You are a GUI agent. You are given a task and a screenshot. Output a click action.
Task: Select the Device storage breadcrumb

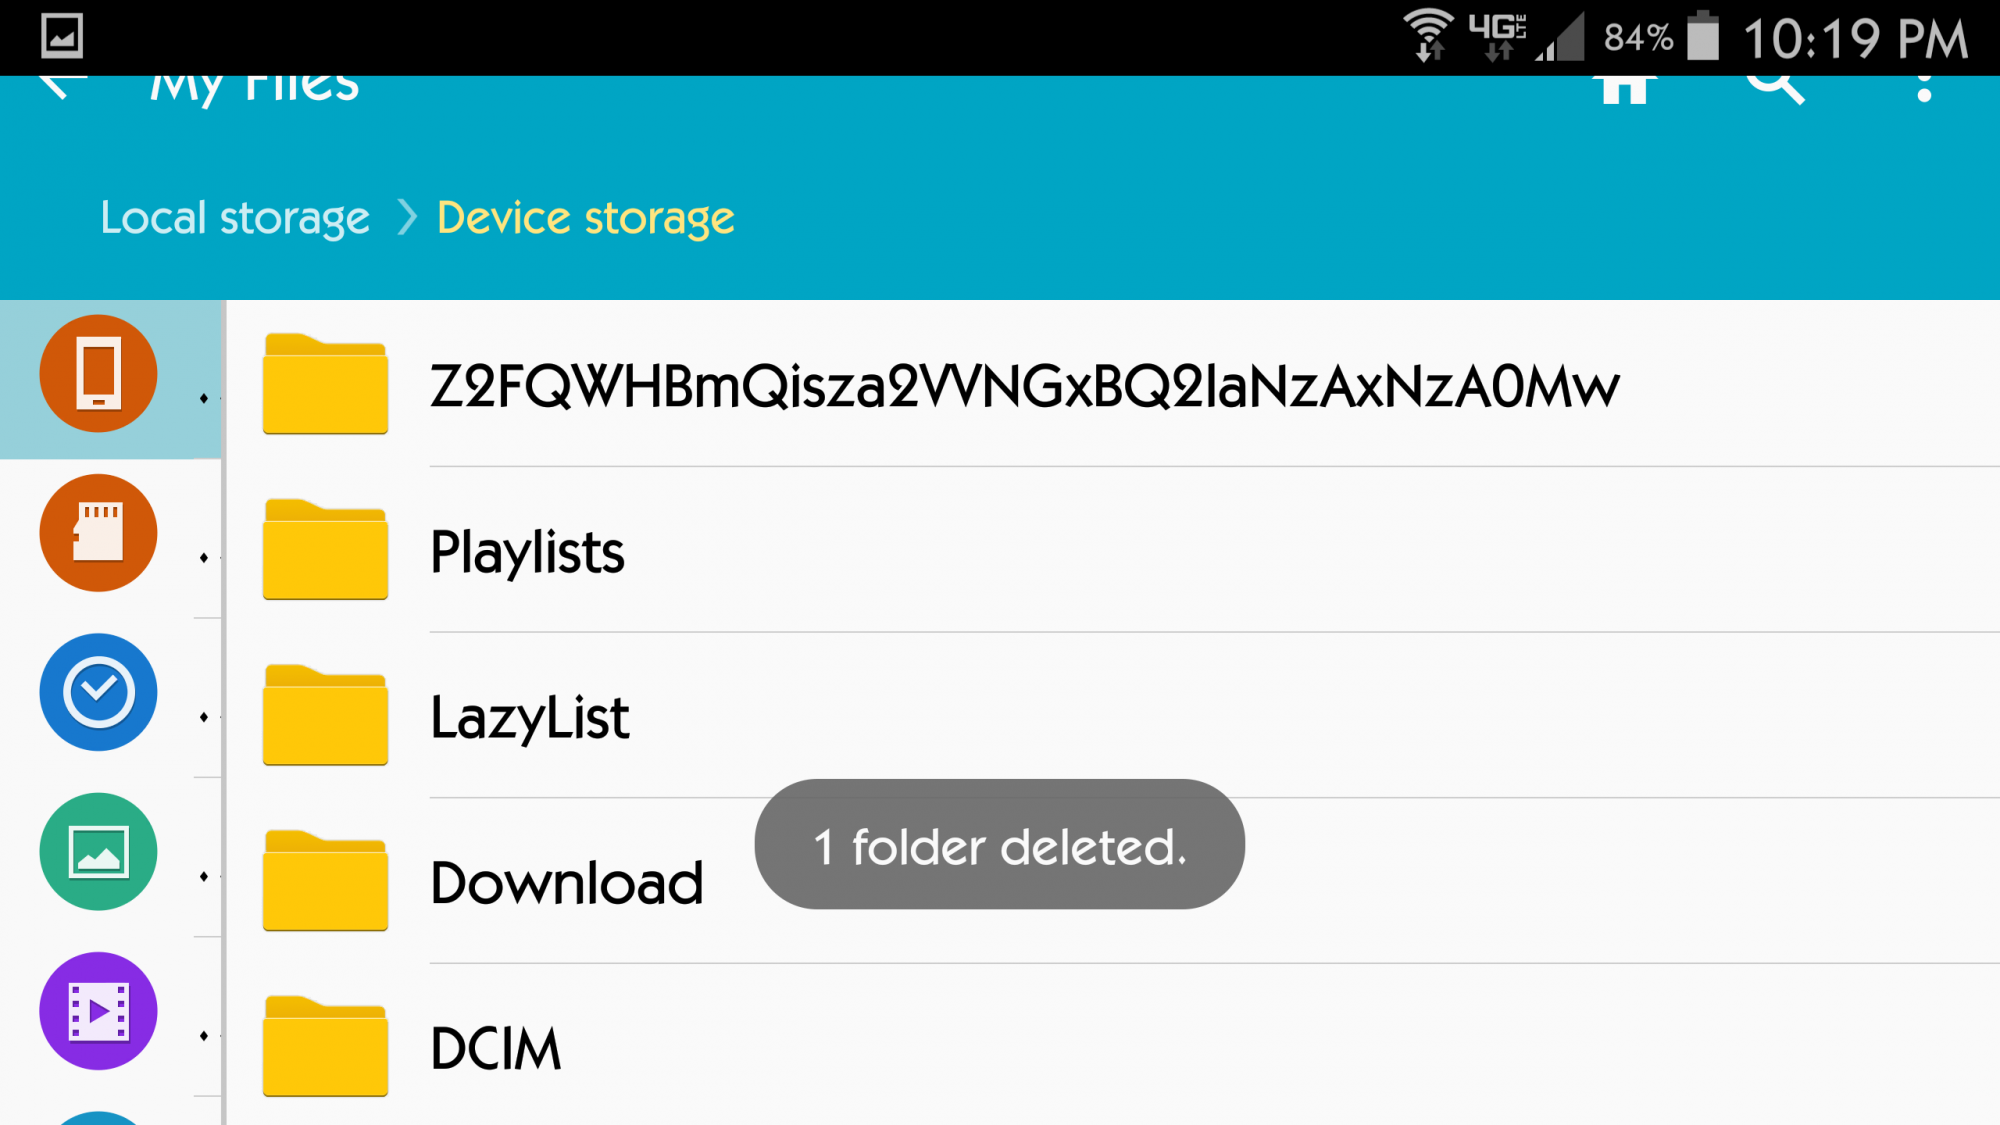[586, 218]
